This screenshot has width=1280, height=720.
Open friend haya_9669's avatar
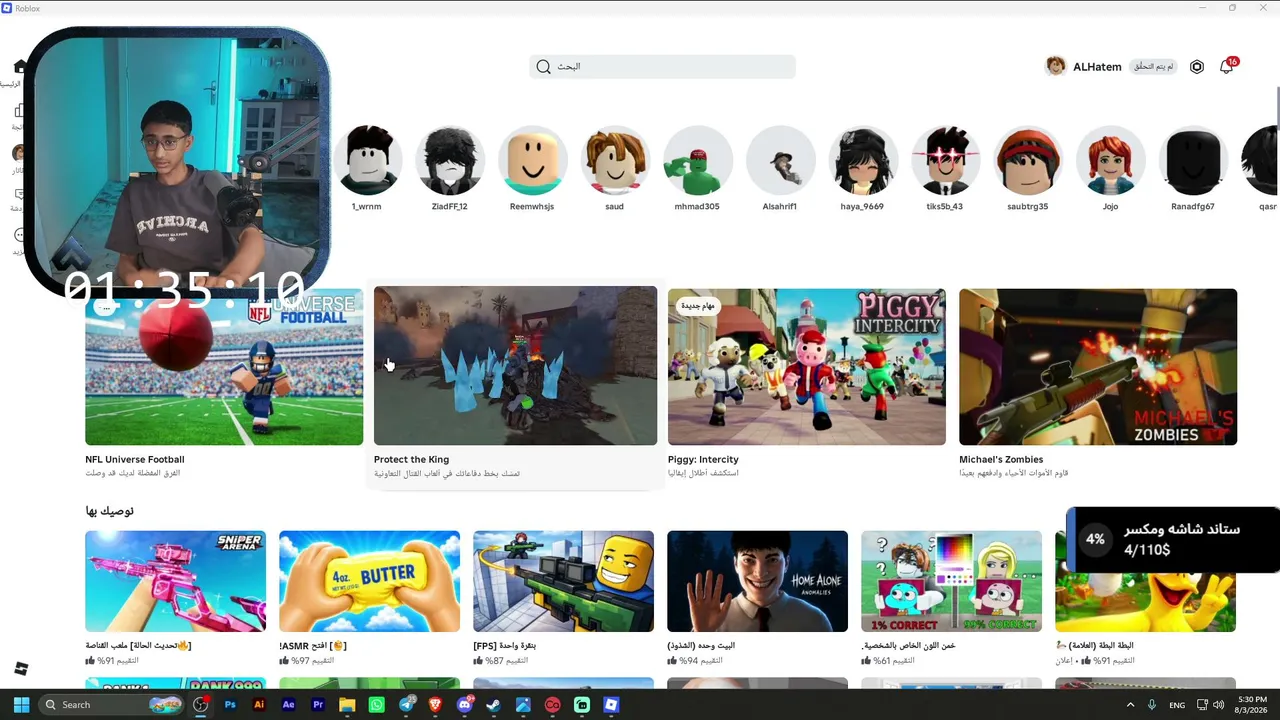(862, 160)
